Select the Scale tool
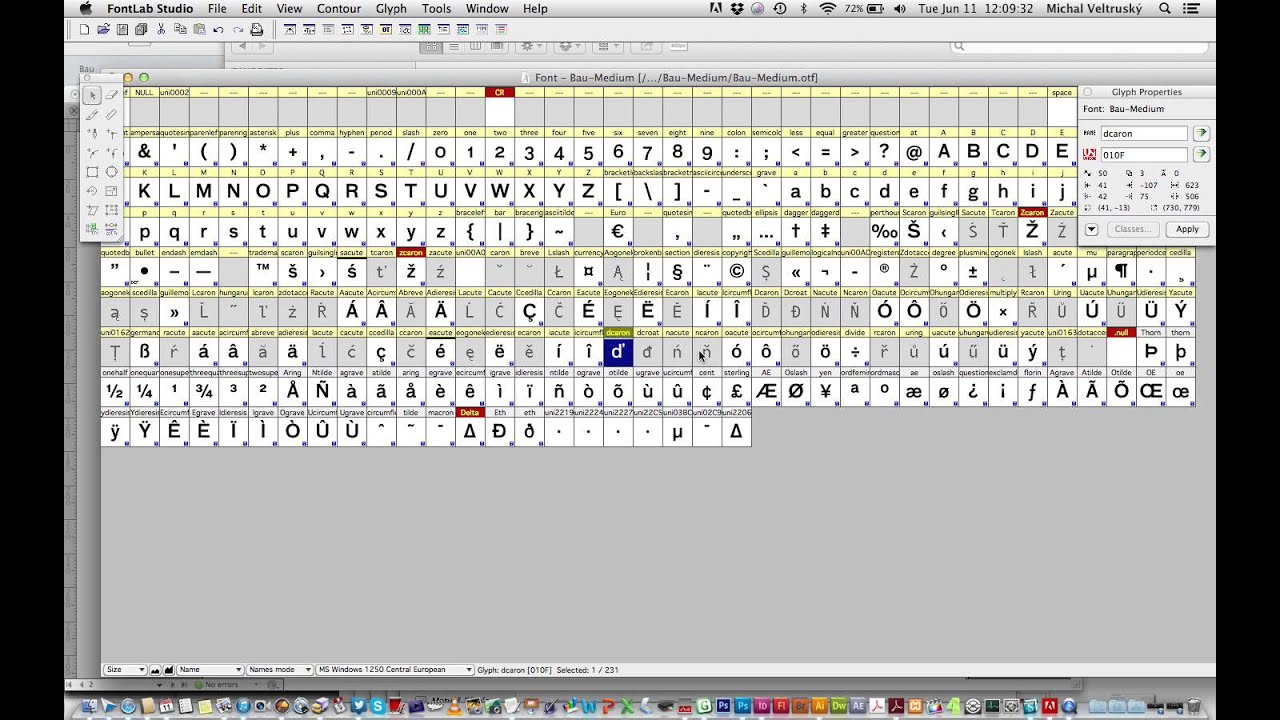1280x720 pixels. (111, 190)
